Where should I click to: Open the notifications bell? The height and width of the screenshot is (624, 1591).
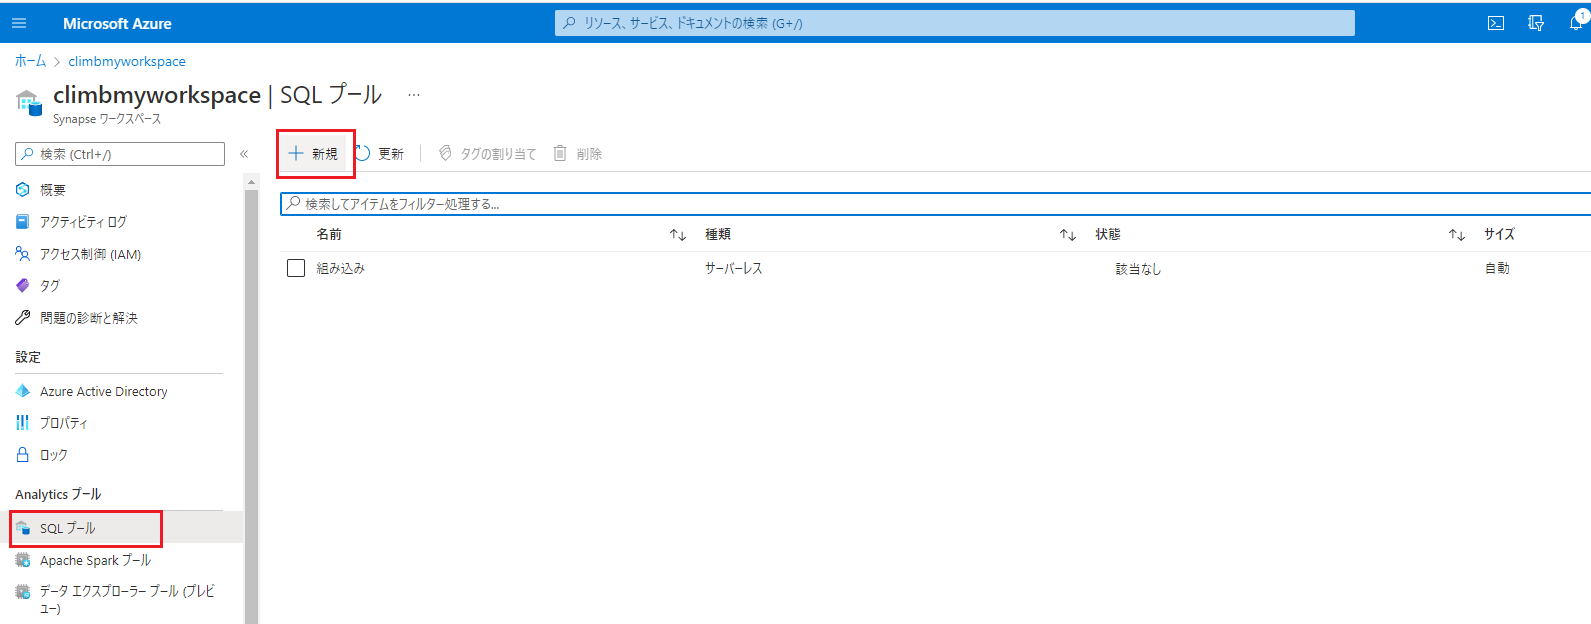(x=1577, y=22)
